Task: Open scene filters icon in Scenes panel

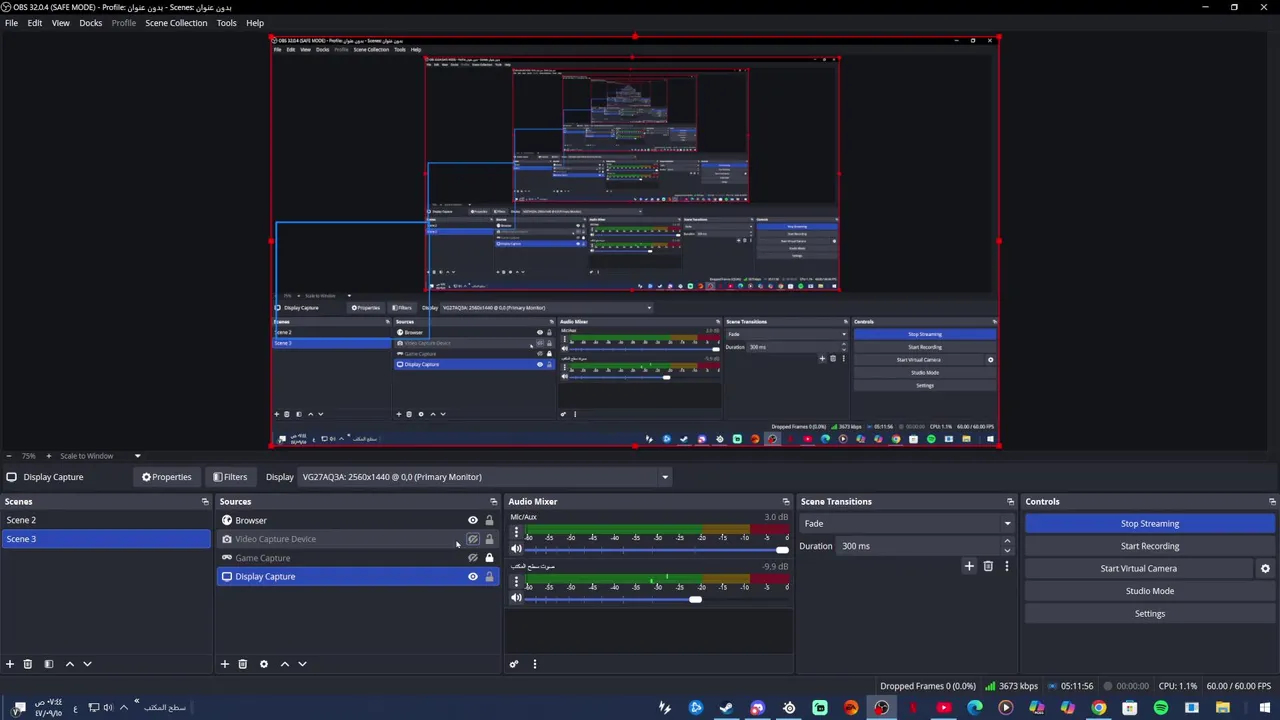Action: click(x=48, y=664)
